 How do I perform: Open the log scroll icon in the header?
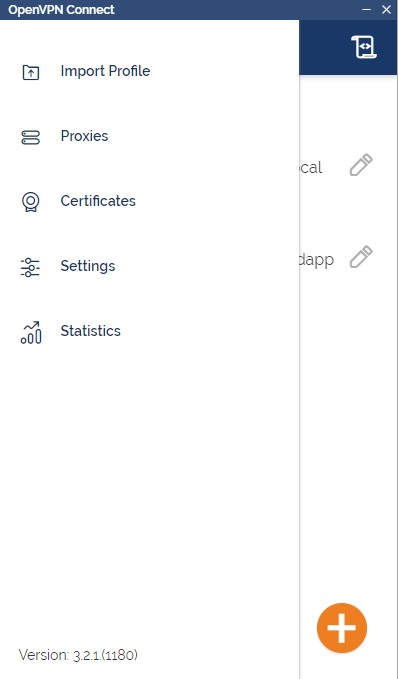(364, 47)
